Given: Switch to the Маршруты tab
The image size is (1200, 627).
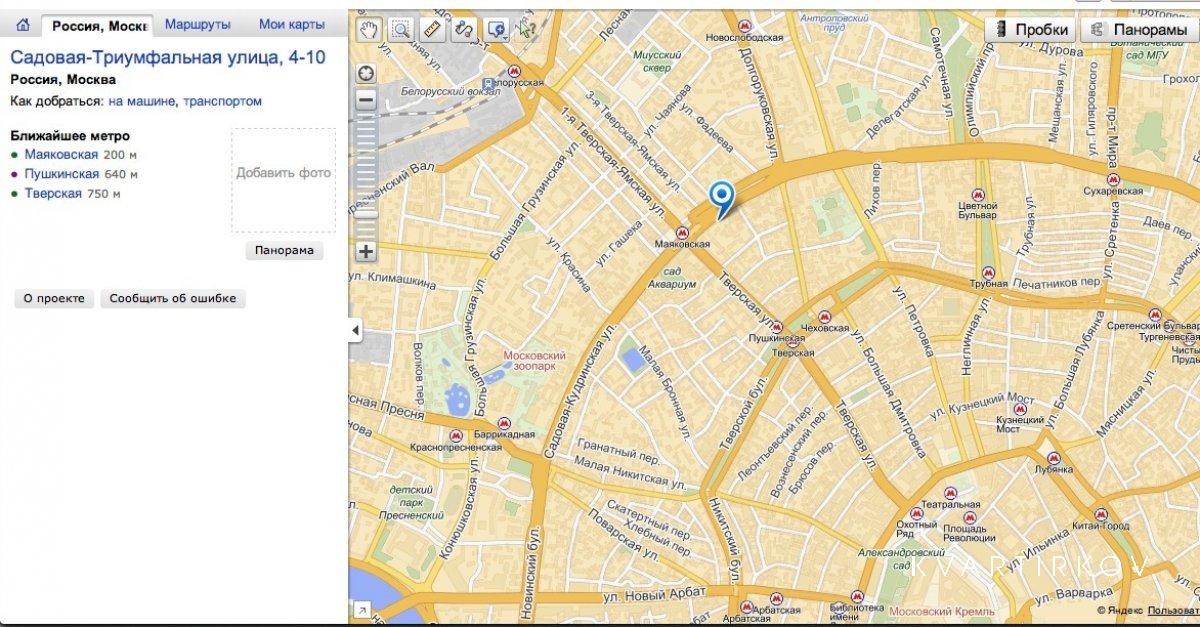Looking at the screenshot, I should [x=198, y=24].
